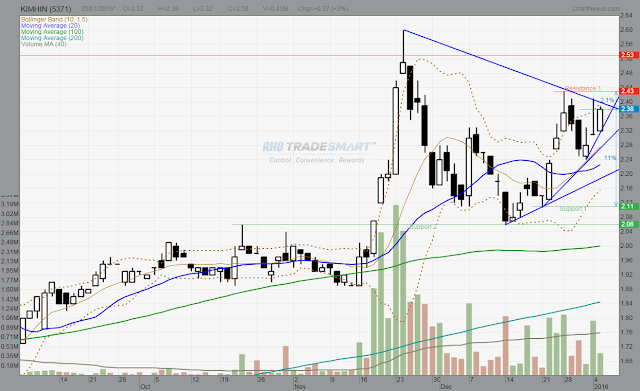The width and height of the screenshot is (640, 391).
Task: Click the 1.68 price axis value
Action: tap(627, 361)
